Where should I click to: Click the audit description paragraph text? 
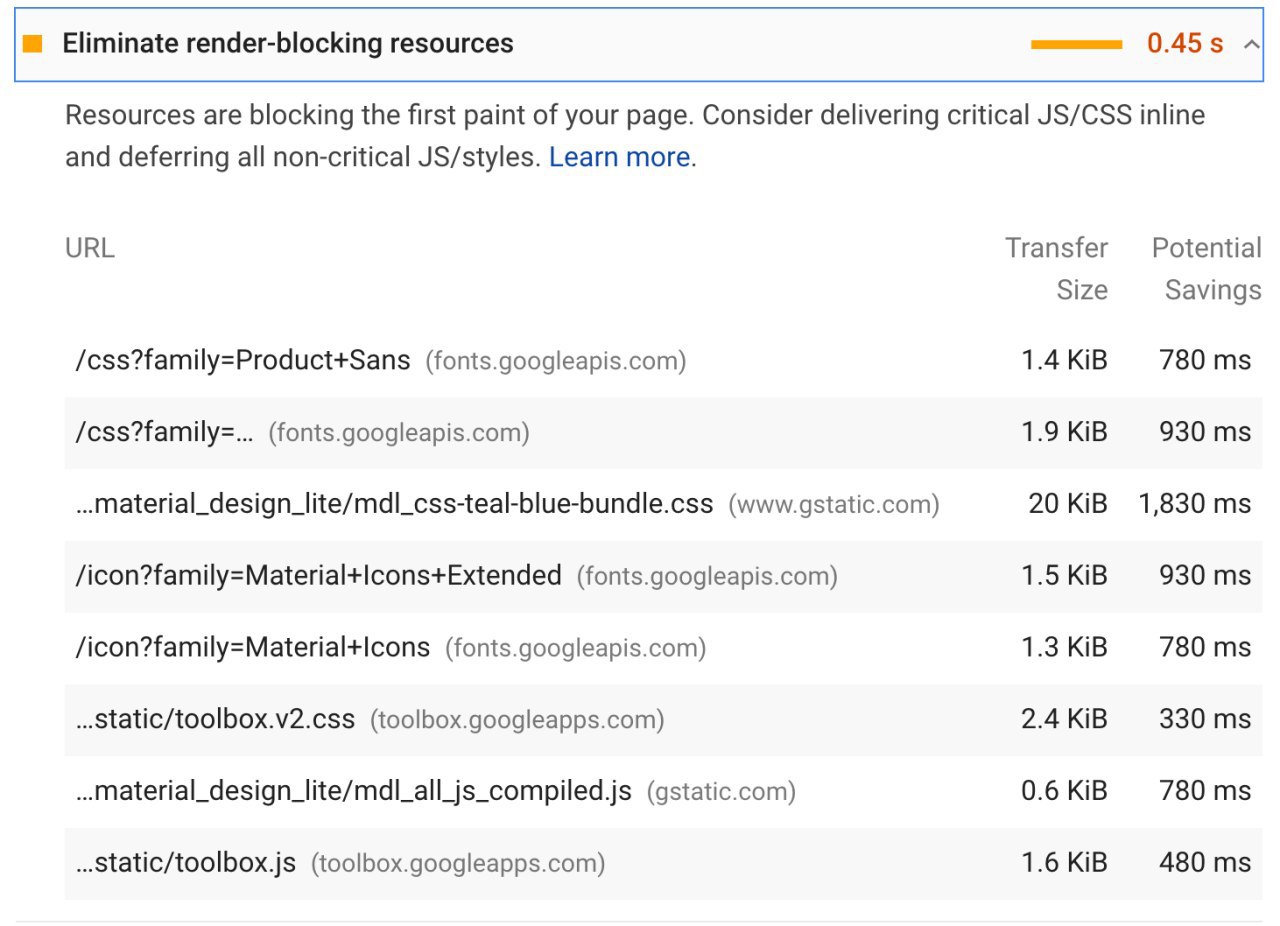(635, 136)
